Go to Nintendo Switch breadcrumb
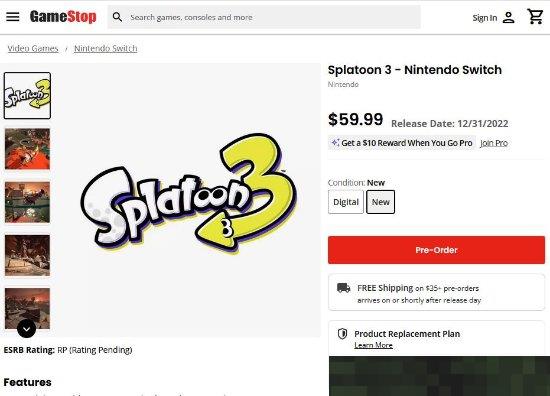 coord(106,48)
